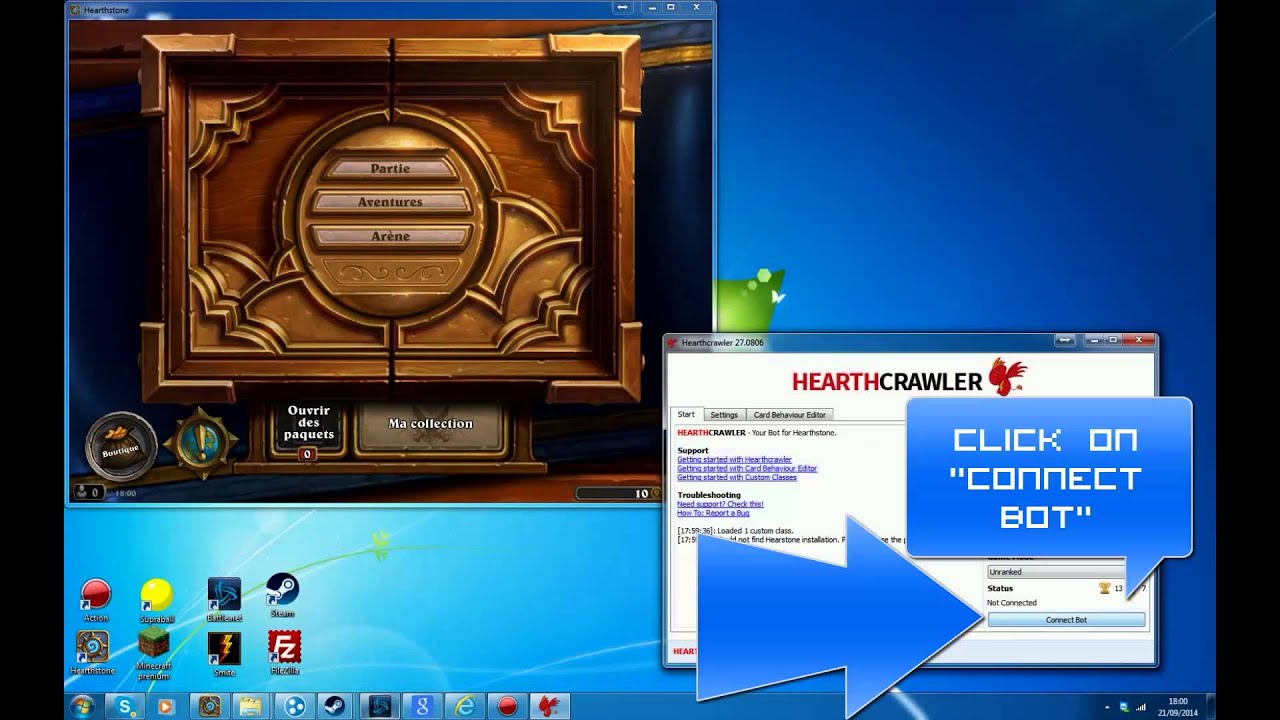Click the Arène button in Hearthstone

390,236
